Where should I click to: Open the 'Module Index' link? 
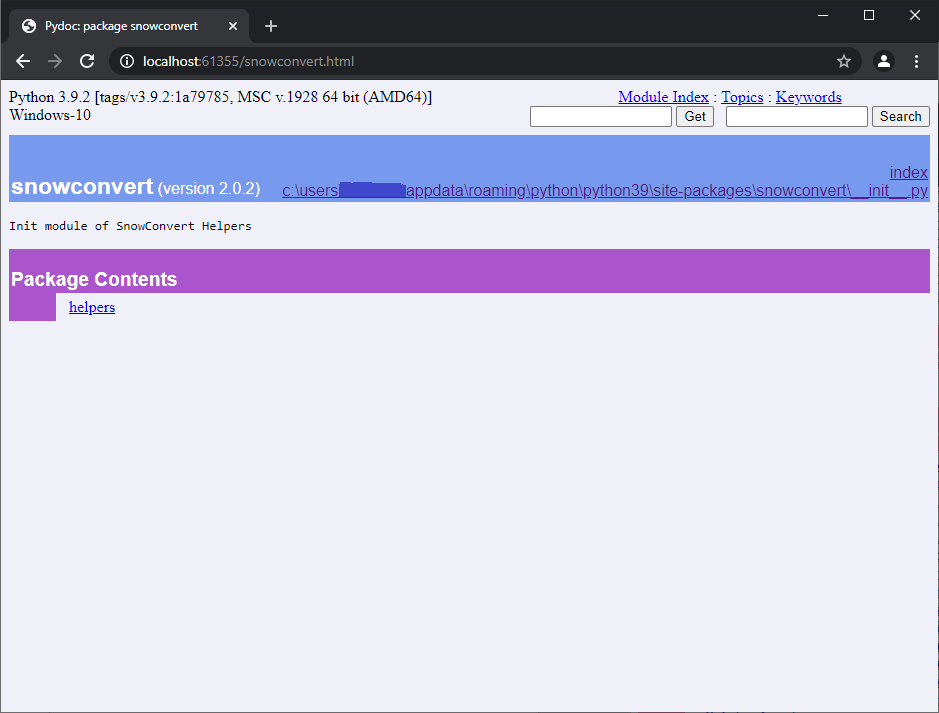pos(663,97)
